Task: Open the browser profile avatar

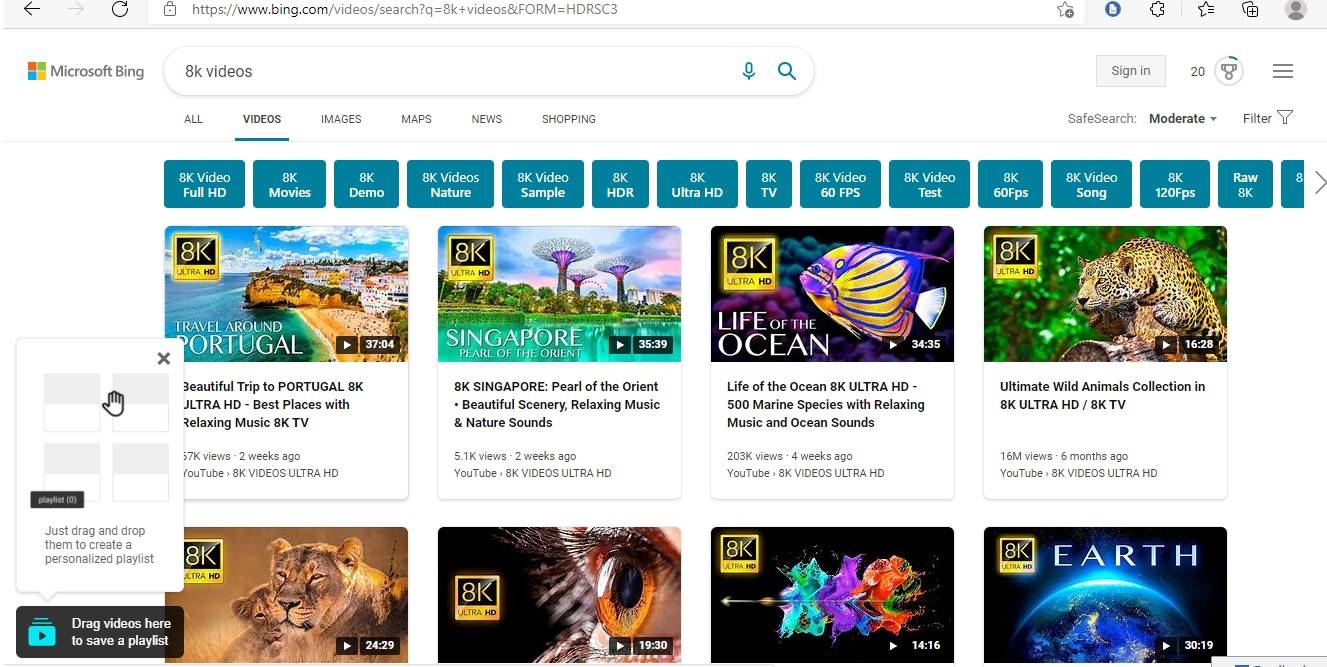Action: 1295,11
